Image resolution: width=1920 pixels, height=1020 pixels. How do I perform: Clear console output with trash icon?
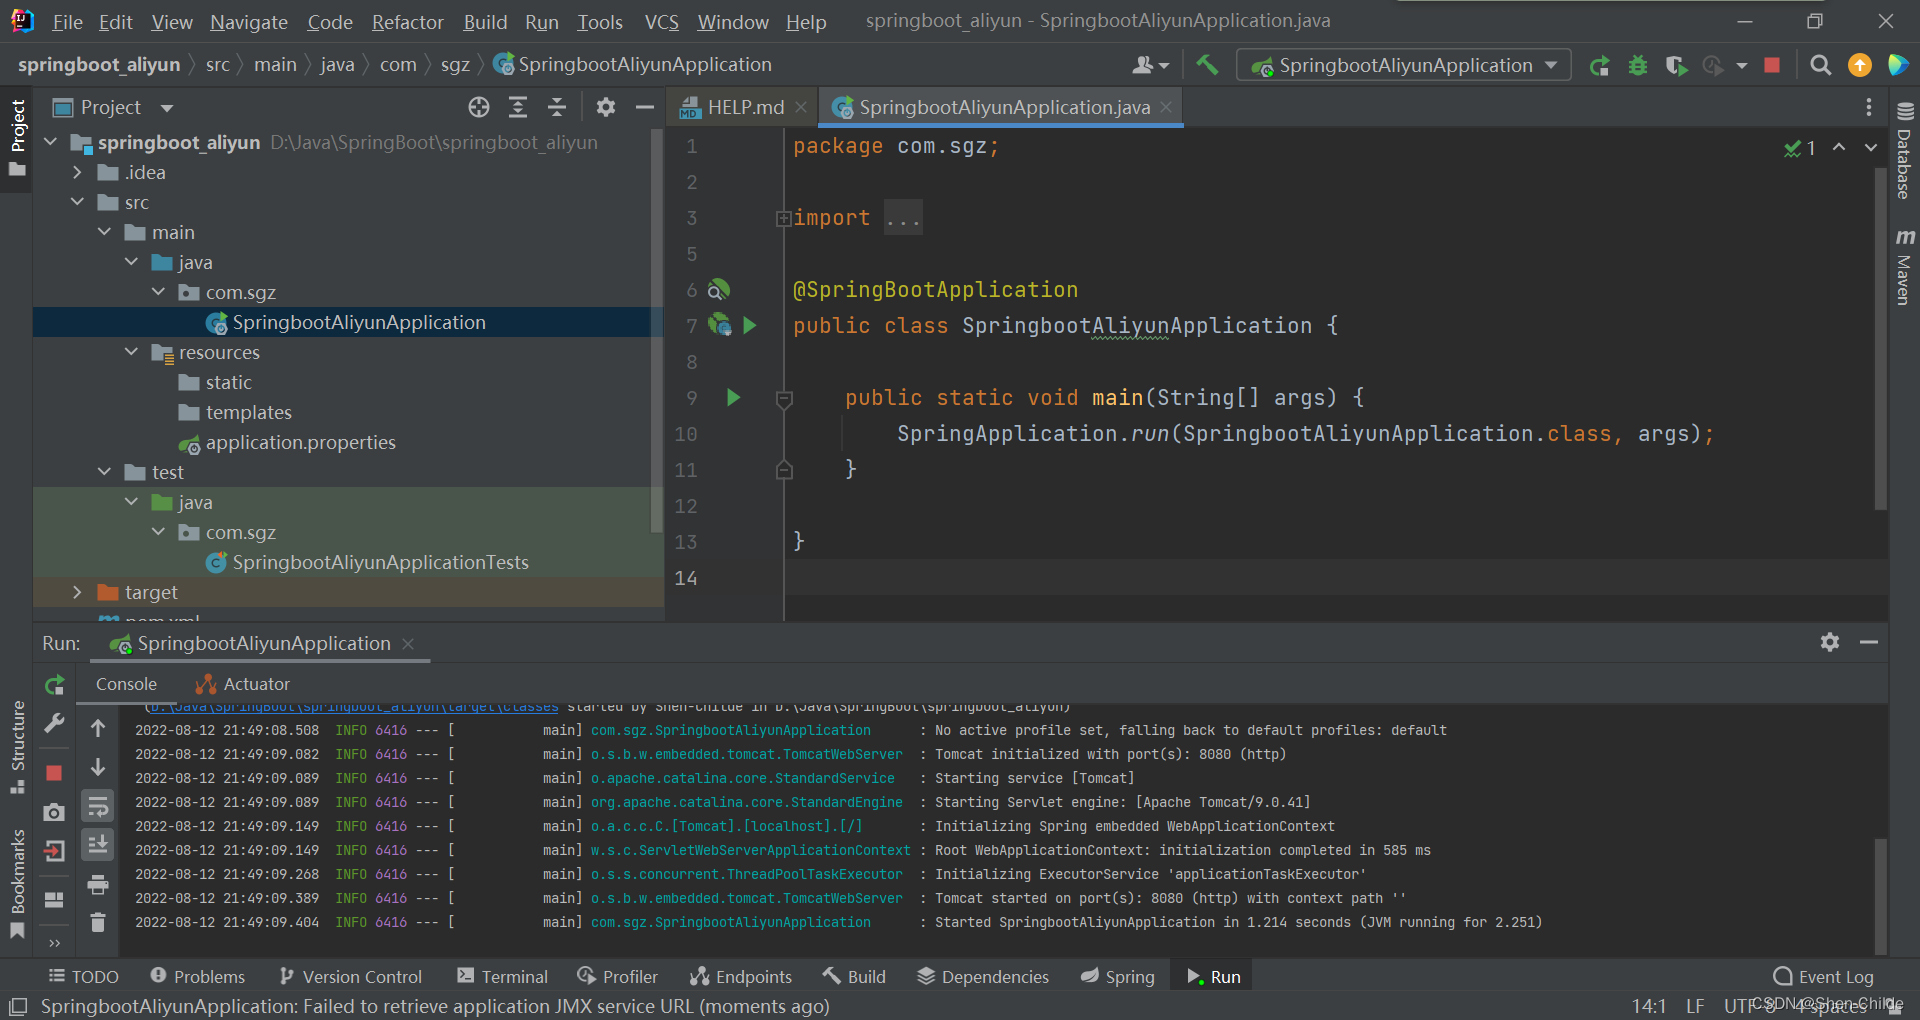point(98,922)
